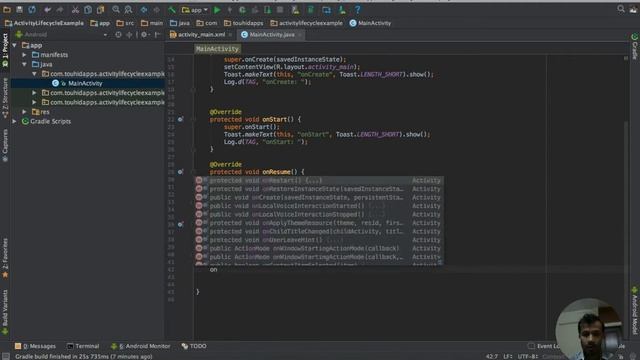The width and height of the screenshot is (640, 360).
Task: Click the ActivityLifecycleExample breadcrumb
Action: [44, 23]
